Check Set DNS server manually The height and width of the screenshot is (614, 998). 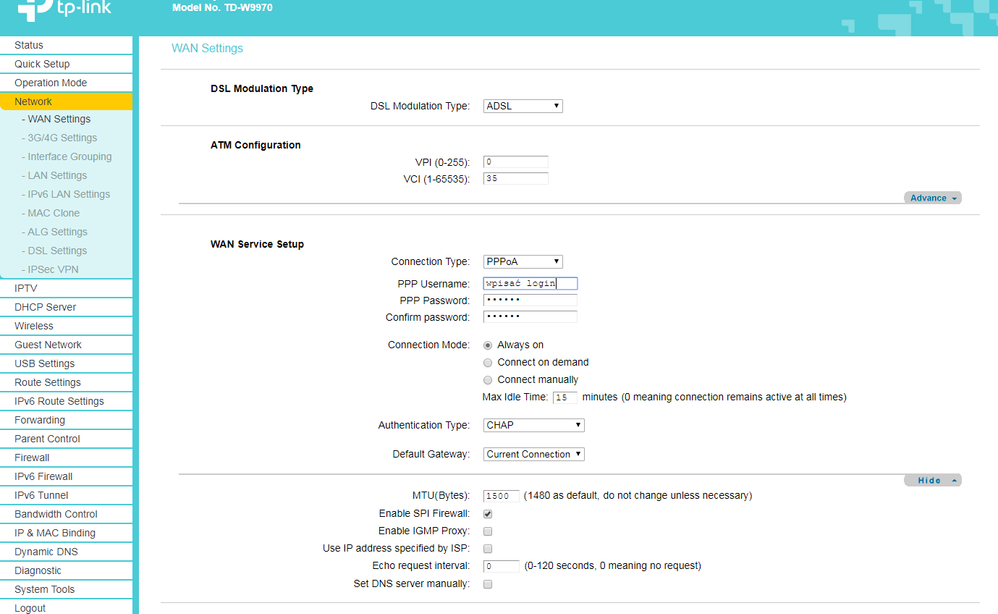[488, 584]
